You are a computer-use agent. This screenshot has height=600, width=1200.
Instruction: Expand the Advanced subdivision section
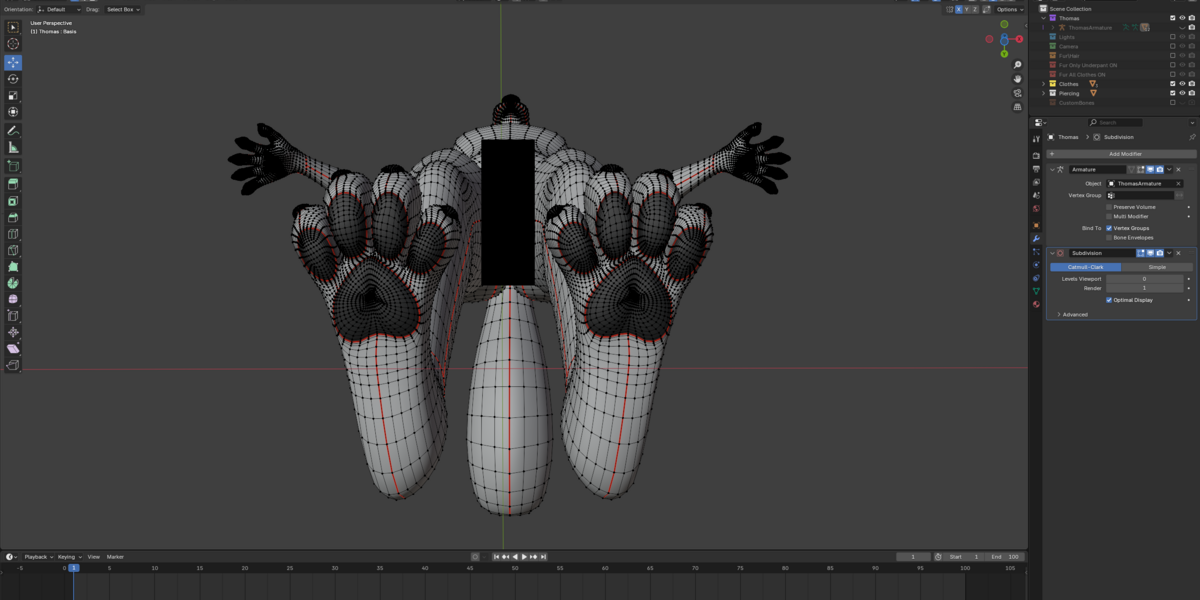pos(1074,315)
